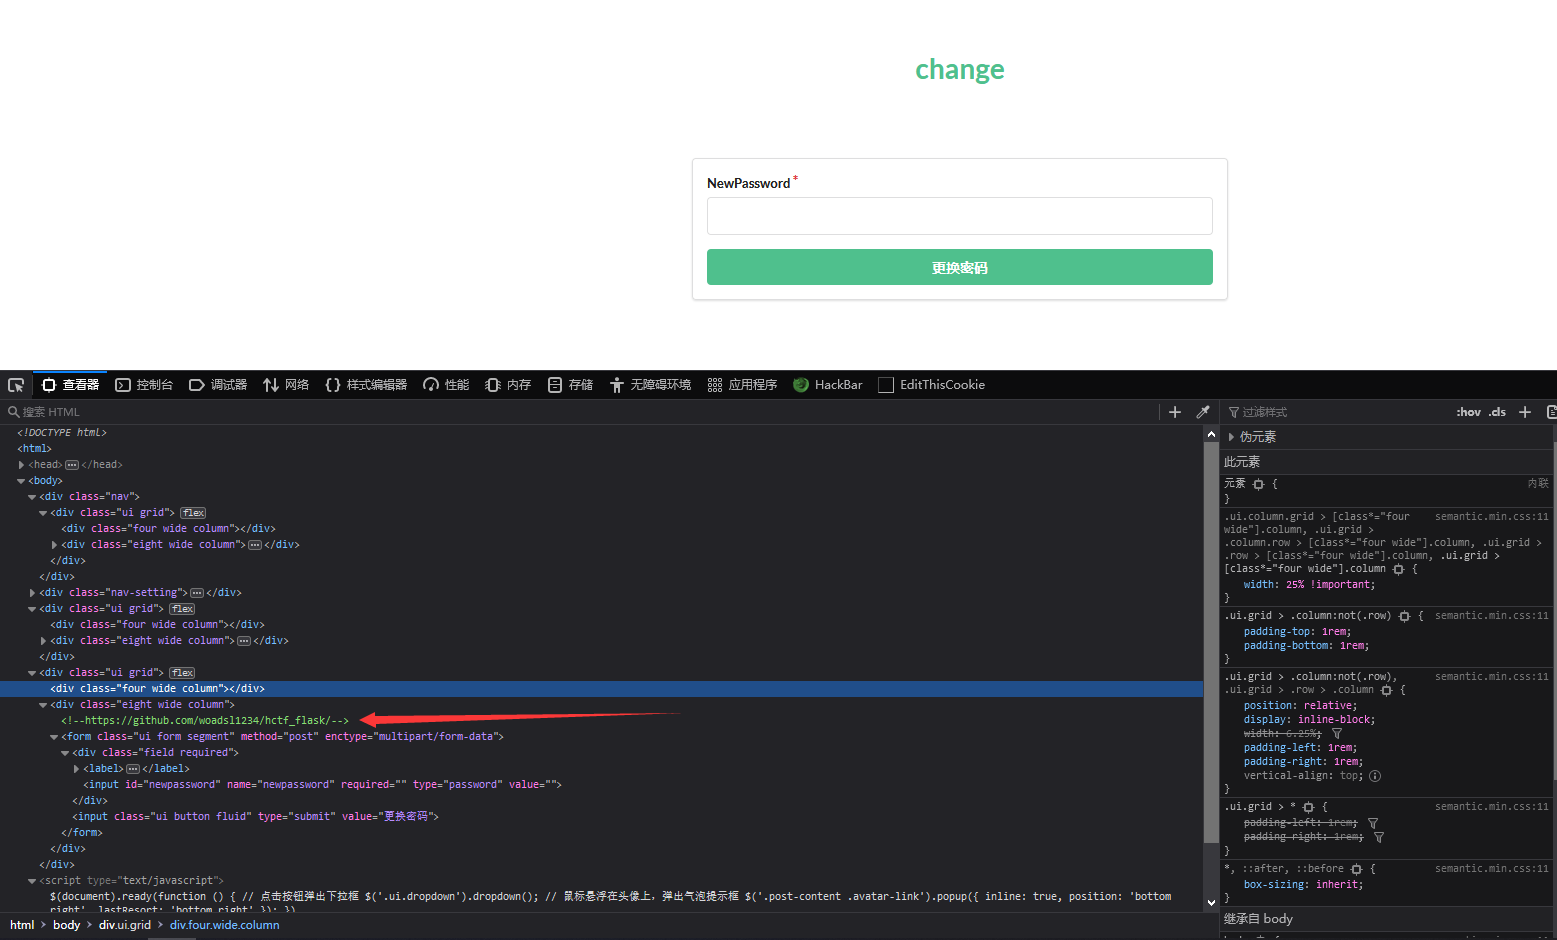Click filter icon next to overridden width: 6.25%
The width and height of the screenshot is (1557, 940).
(x=1337, y=734)
